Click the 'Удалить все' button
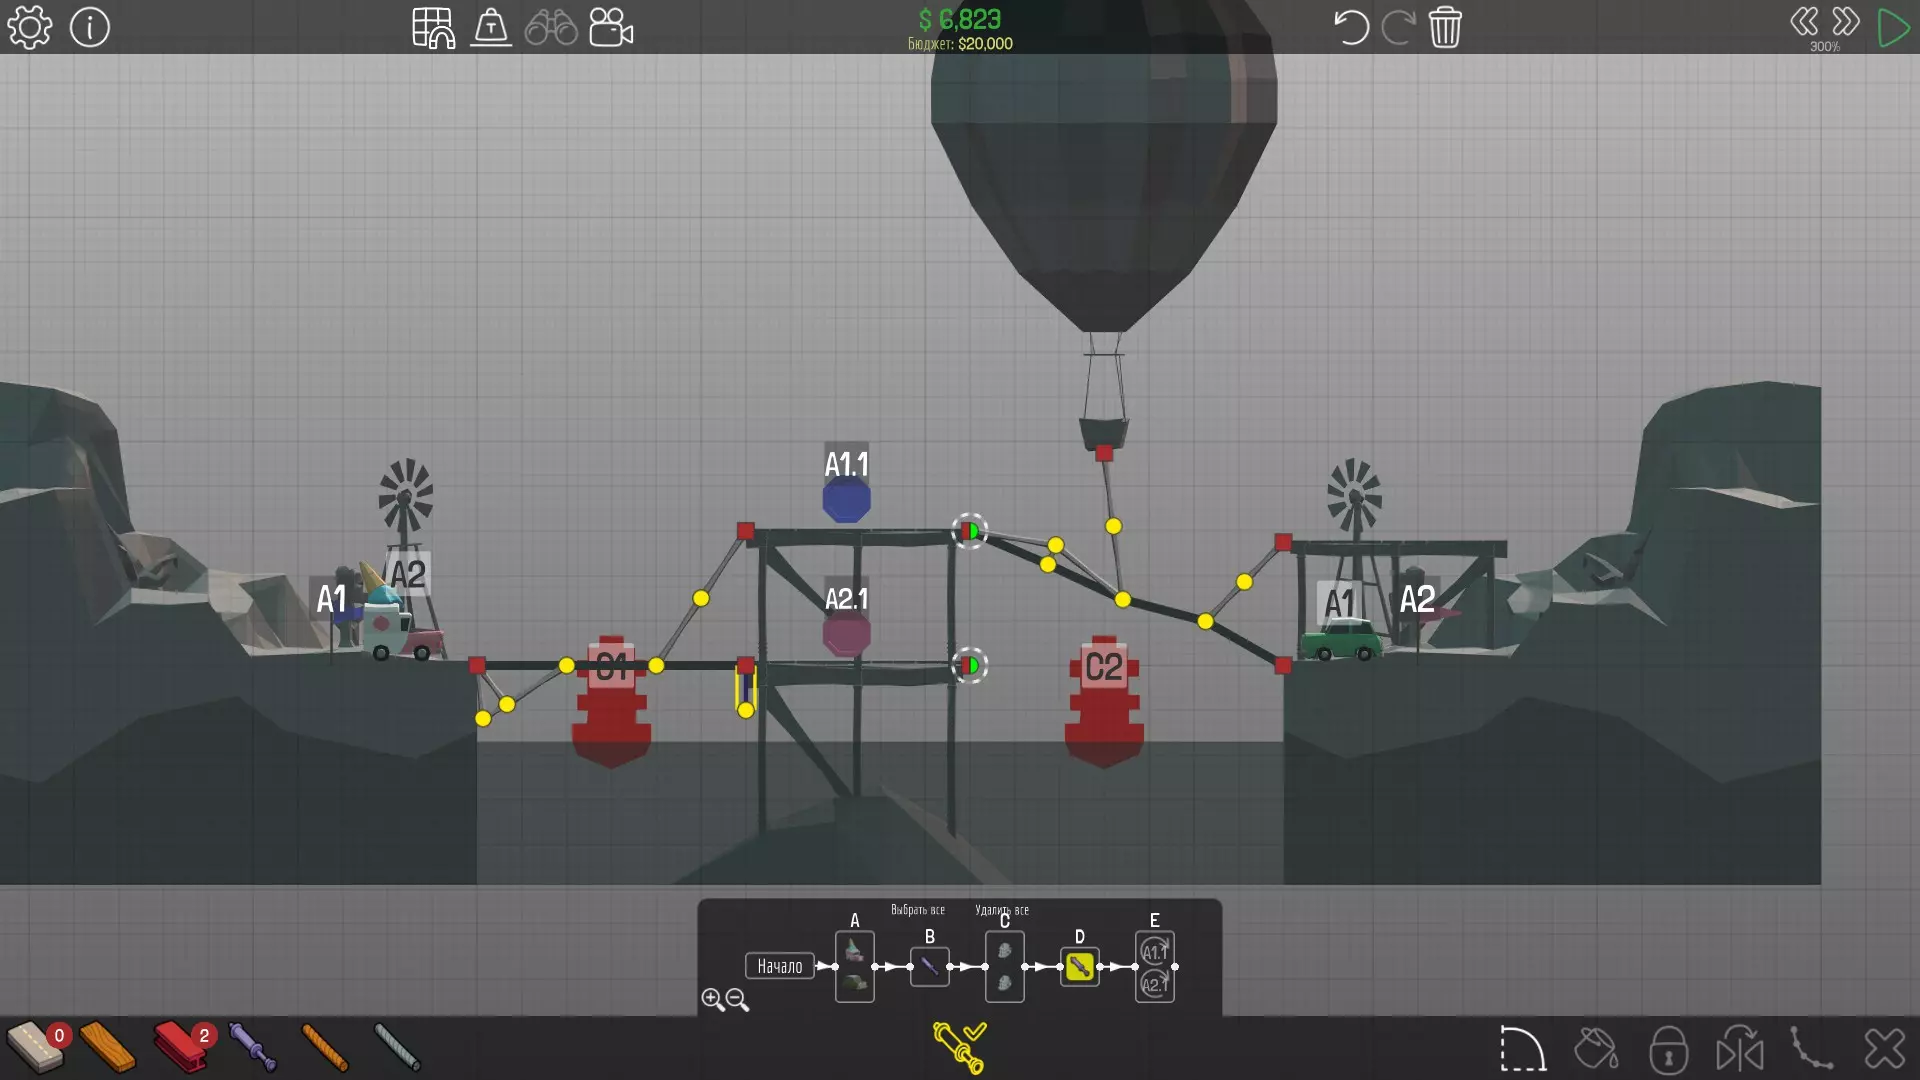Image resolution: width=1920 pixels, height=1080 pixels. click(1001, 910)
